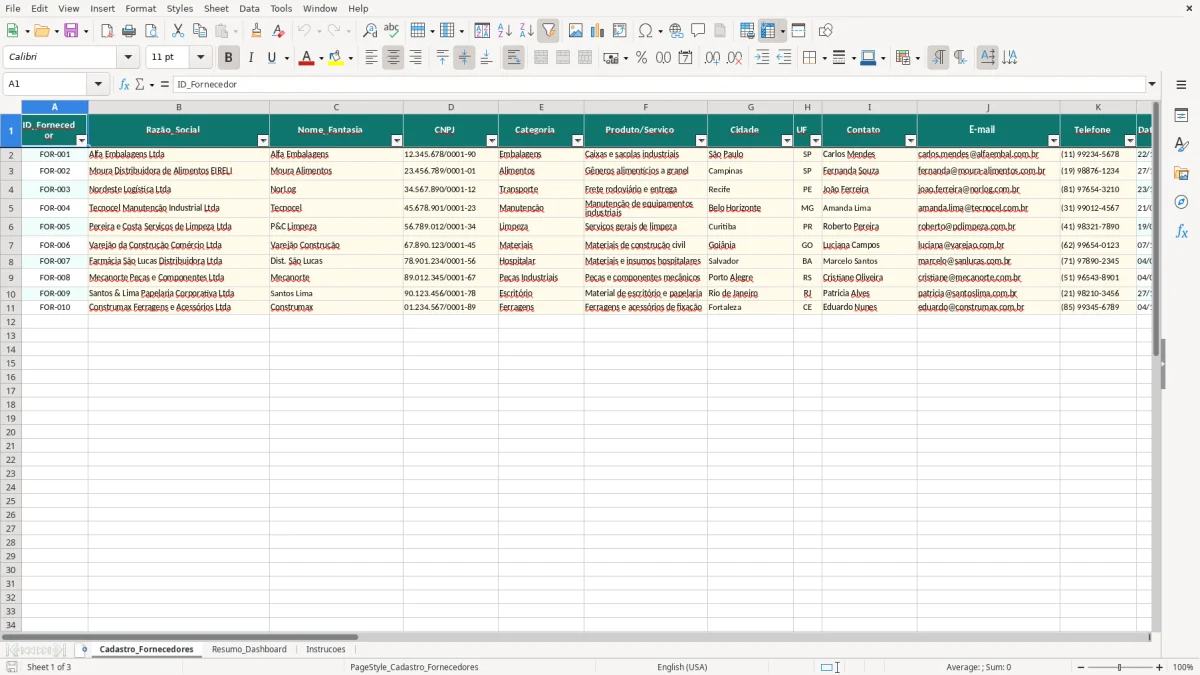Click the horizontal scrollbar thumb
Image resolution: width=1200 pixels, height=675 pixels.
pos(180,636)
